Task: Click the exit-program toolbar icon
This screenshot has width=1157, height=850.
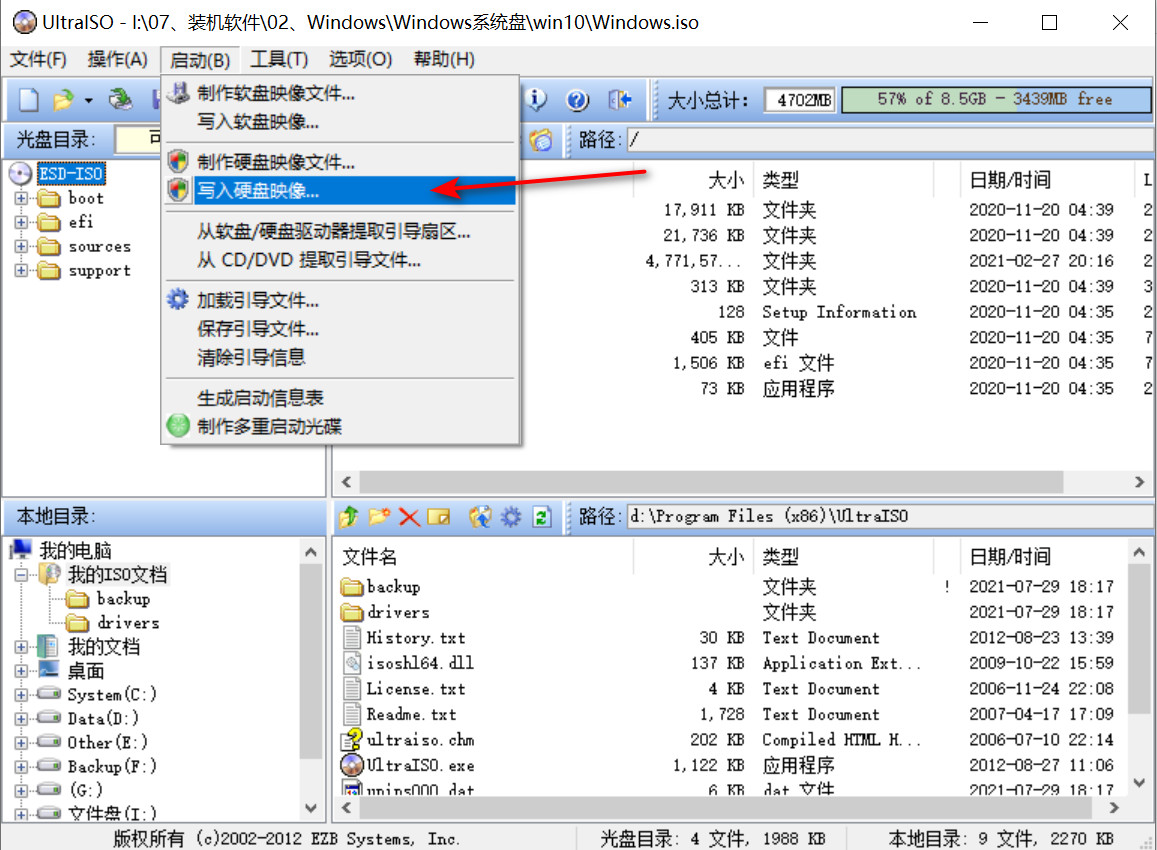Action: tap(621, 98)
